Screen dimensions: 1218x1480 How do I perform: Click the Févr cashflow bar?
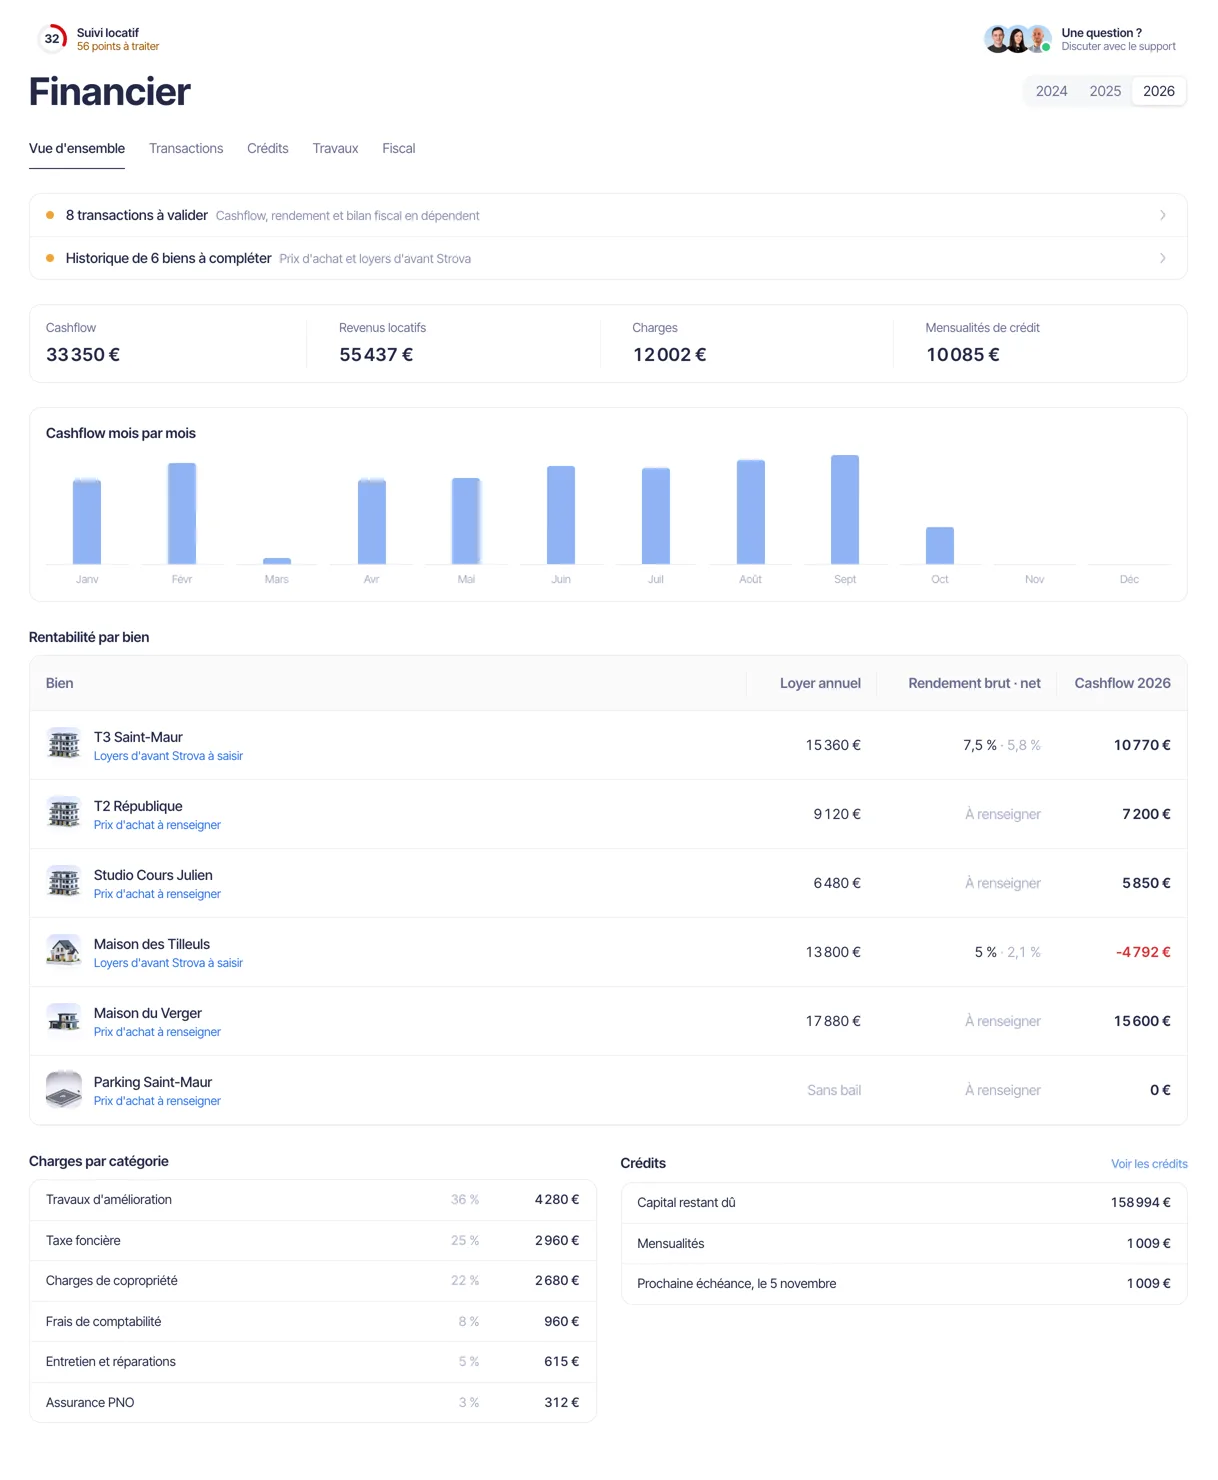tap(182, 513)
